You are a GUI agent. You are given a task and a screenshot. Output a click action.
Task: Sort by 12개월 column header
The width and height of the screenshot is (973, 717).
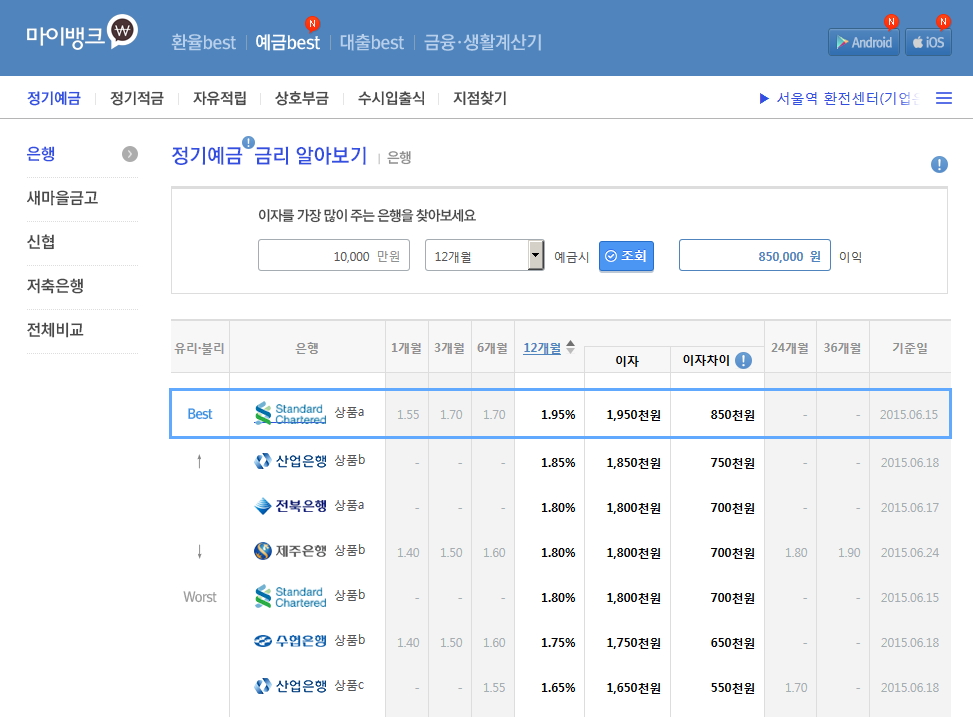click(x=541, y=348)
